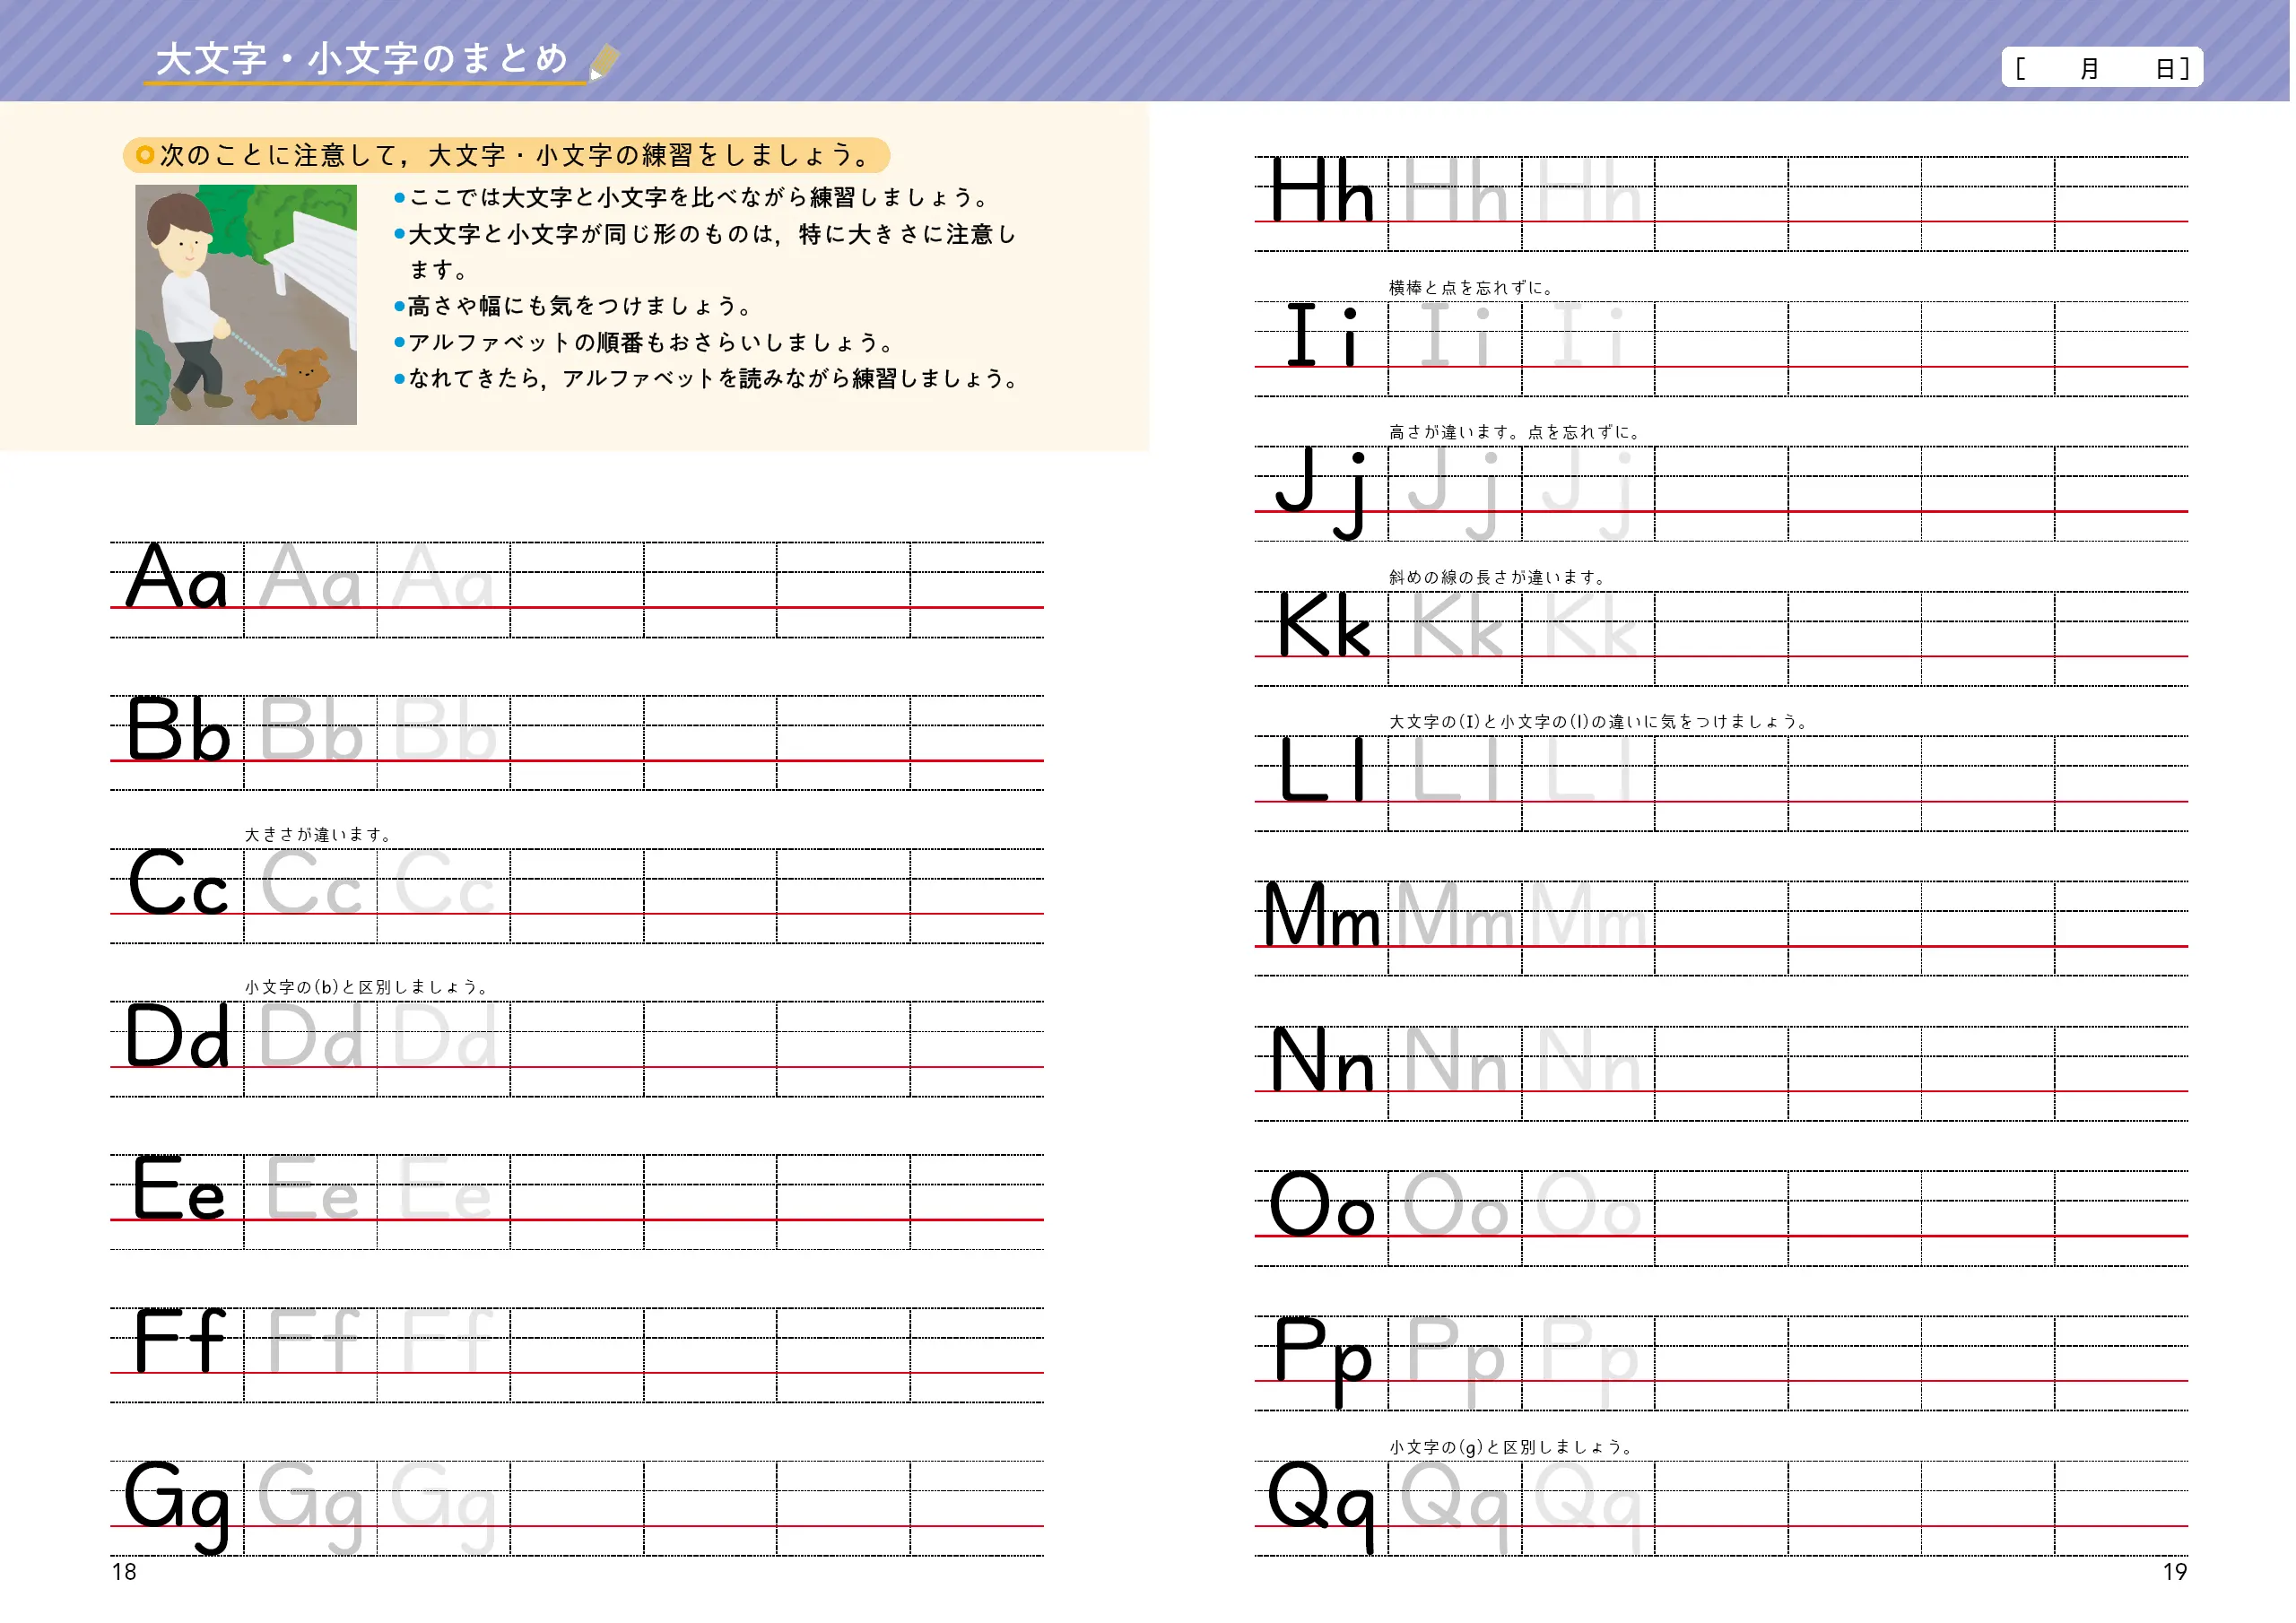
Task: Click the black model letters Nn
Action: pyautogui.click(x=1324, y=1059)
